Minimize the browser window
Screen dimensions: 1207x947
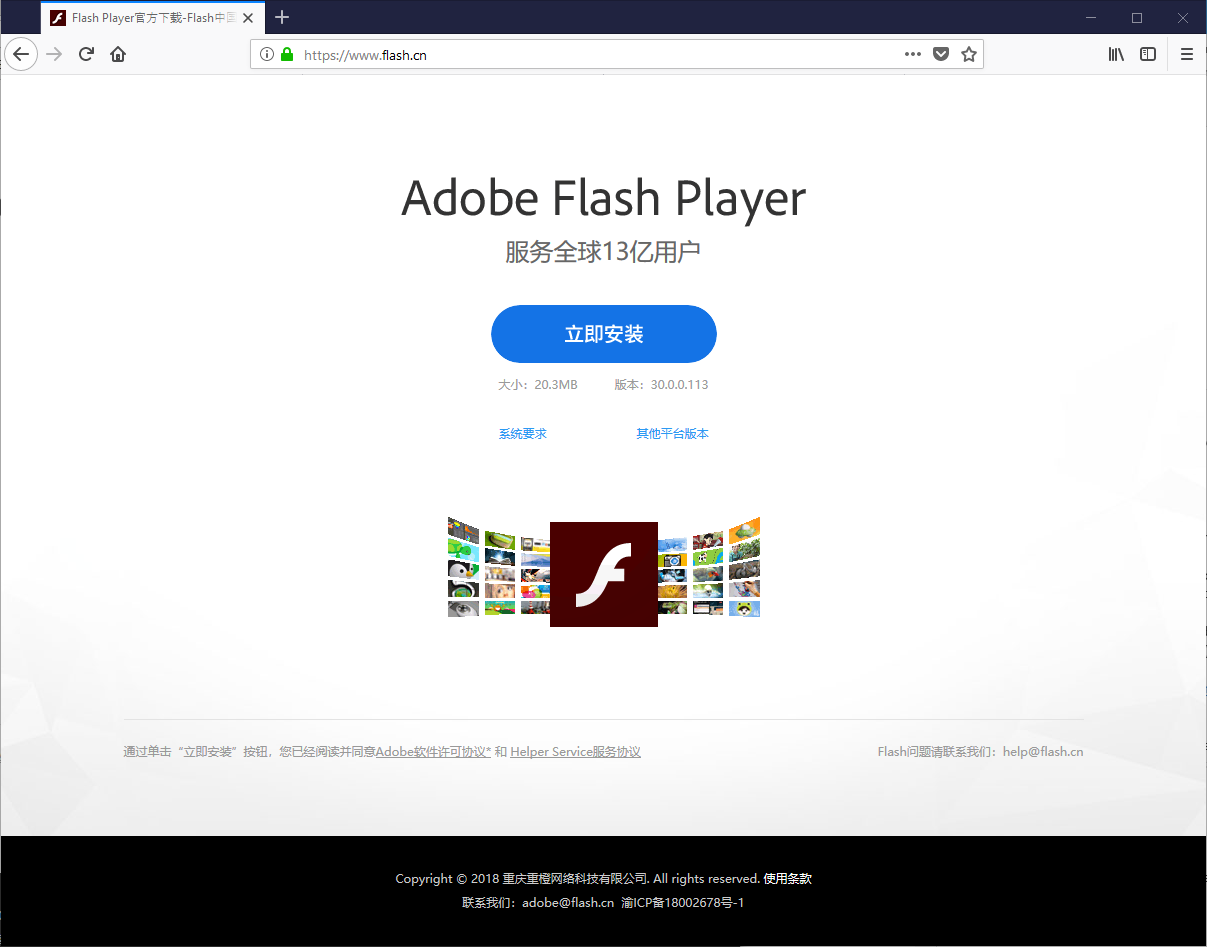click(1091, 17)
